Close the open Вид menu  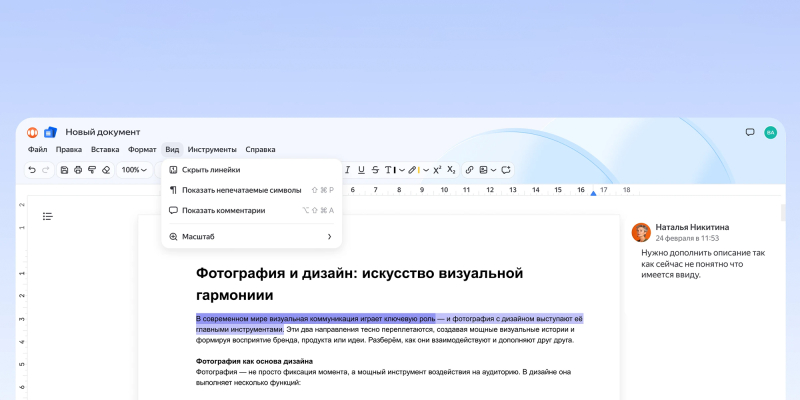(x=172, y=149)
